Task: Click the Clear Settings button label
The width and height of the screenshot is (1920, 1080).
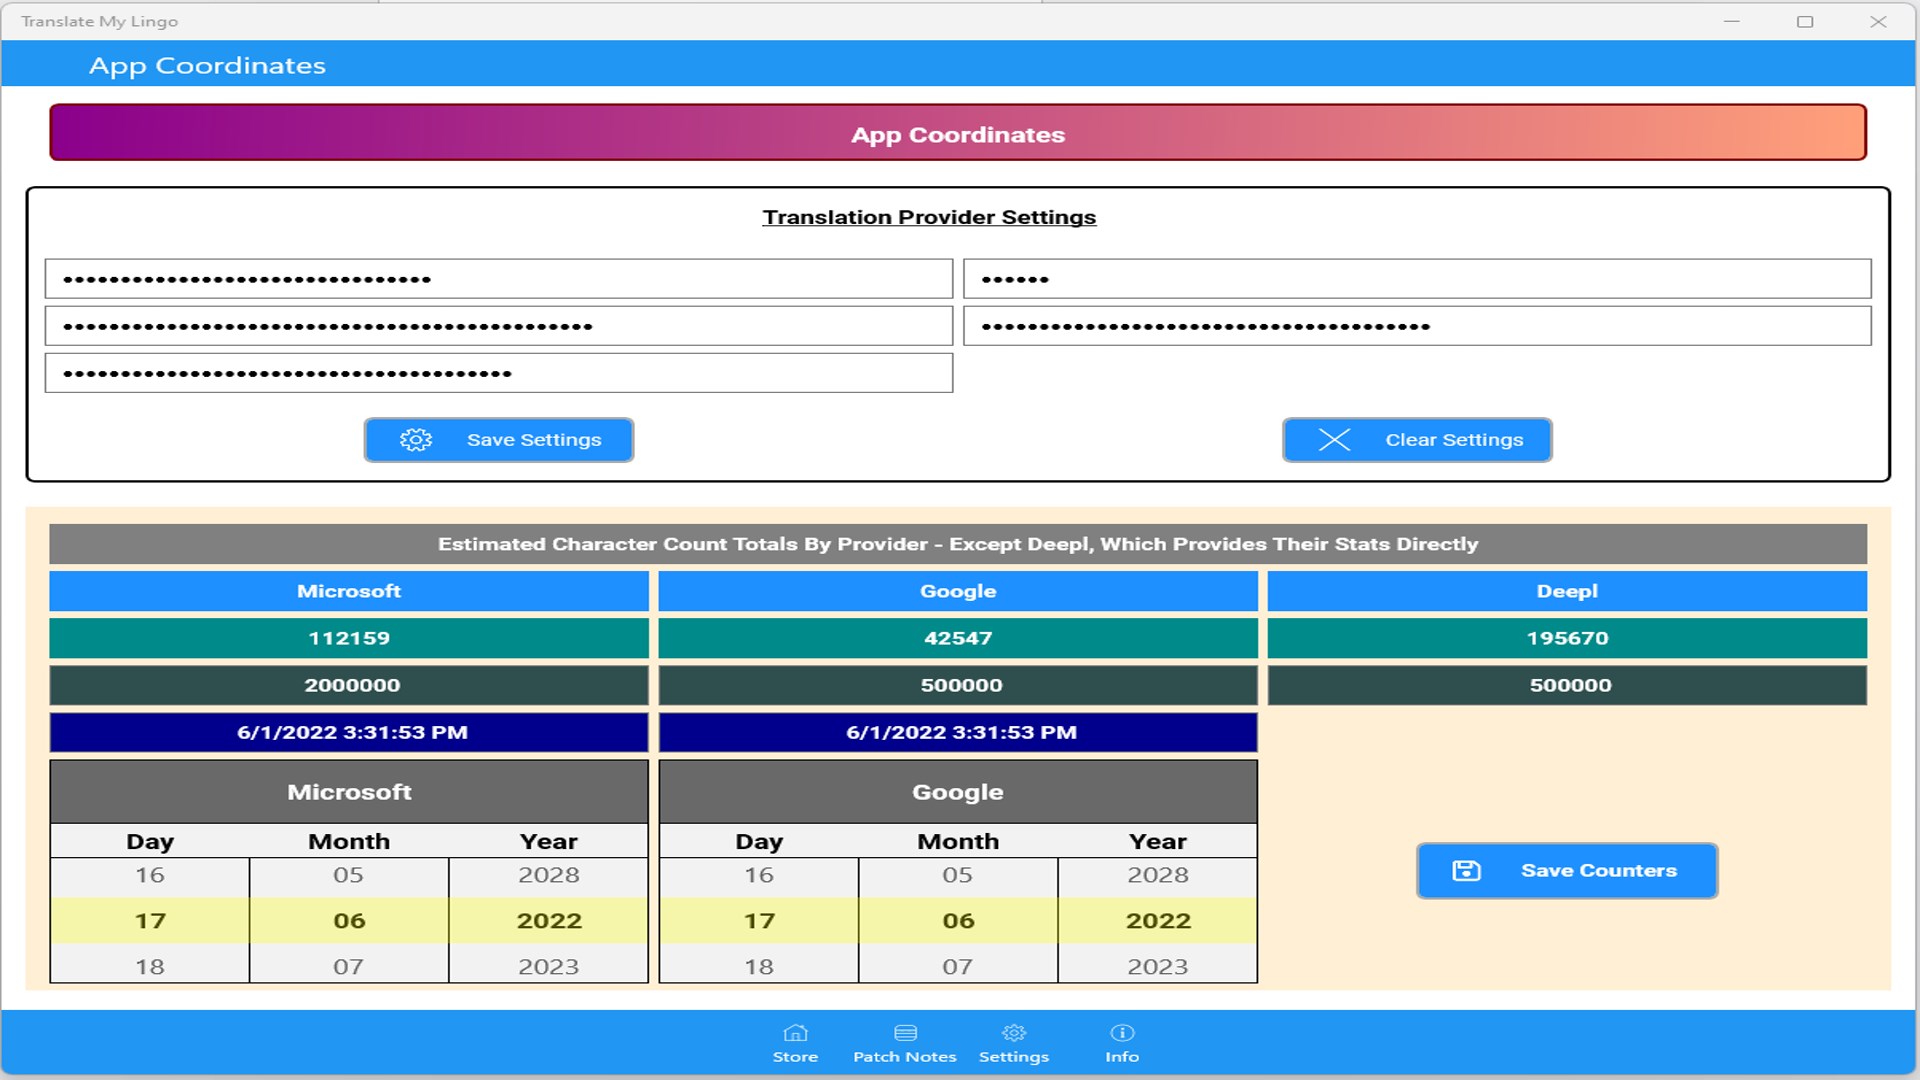Action: (x=1454, y=440)
